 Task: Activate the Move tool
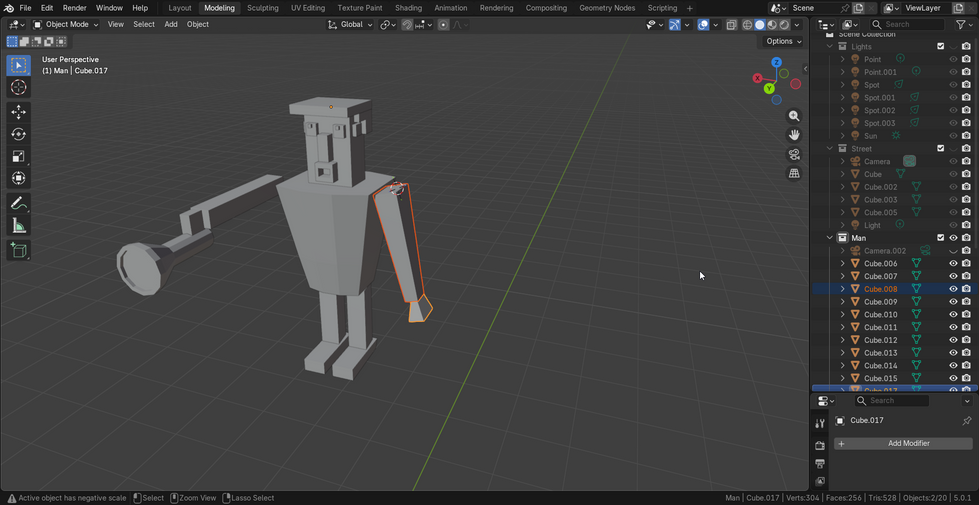[19, 112]
